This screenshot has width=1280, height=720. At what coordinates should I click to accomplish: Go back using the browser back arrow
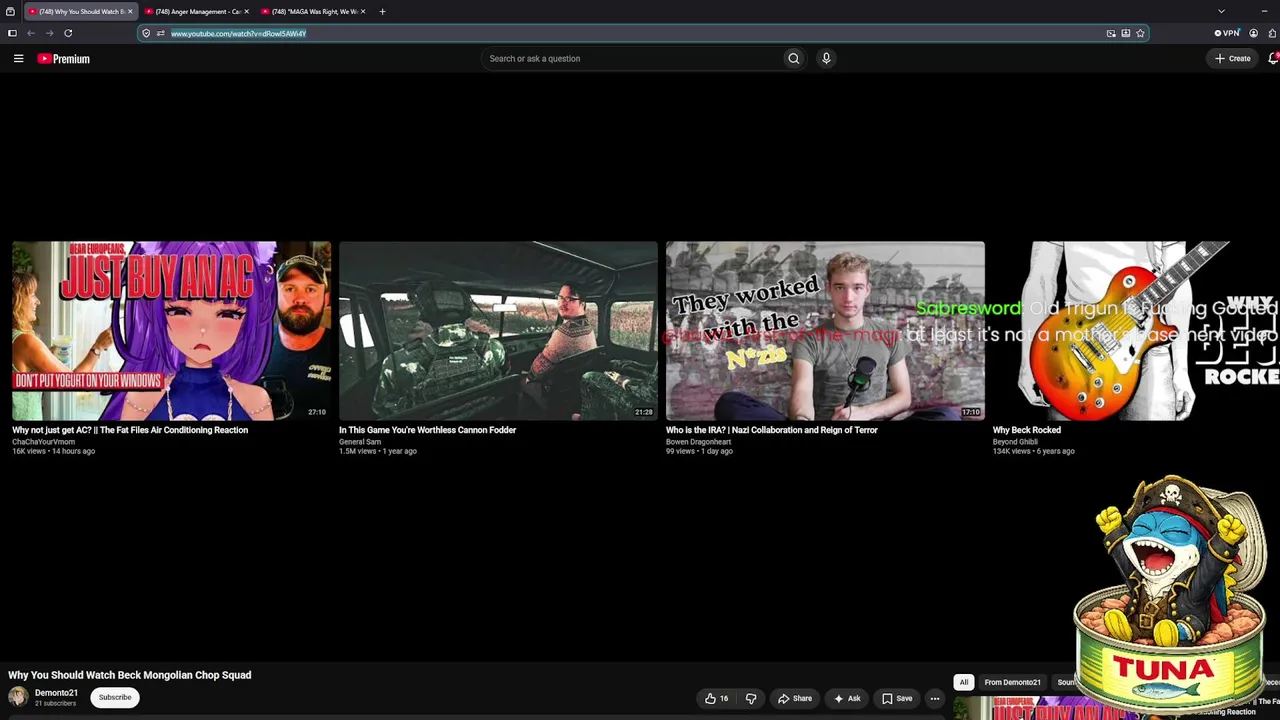31,33
